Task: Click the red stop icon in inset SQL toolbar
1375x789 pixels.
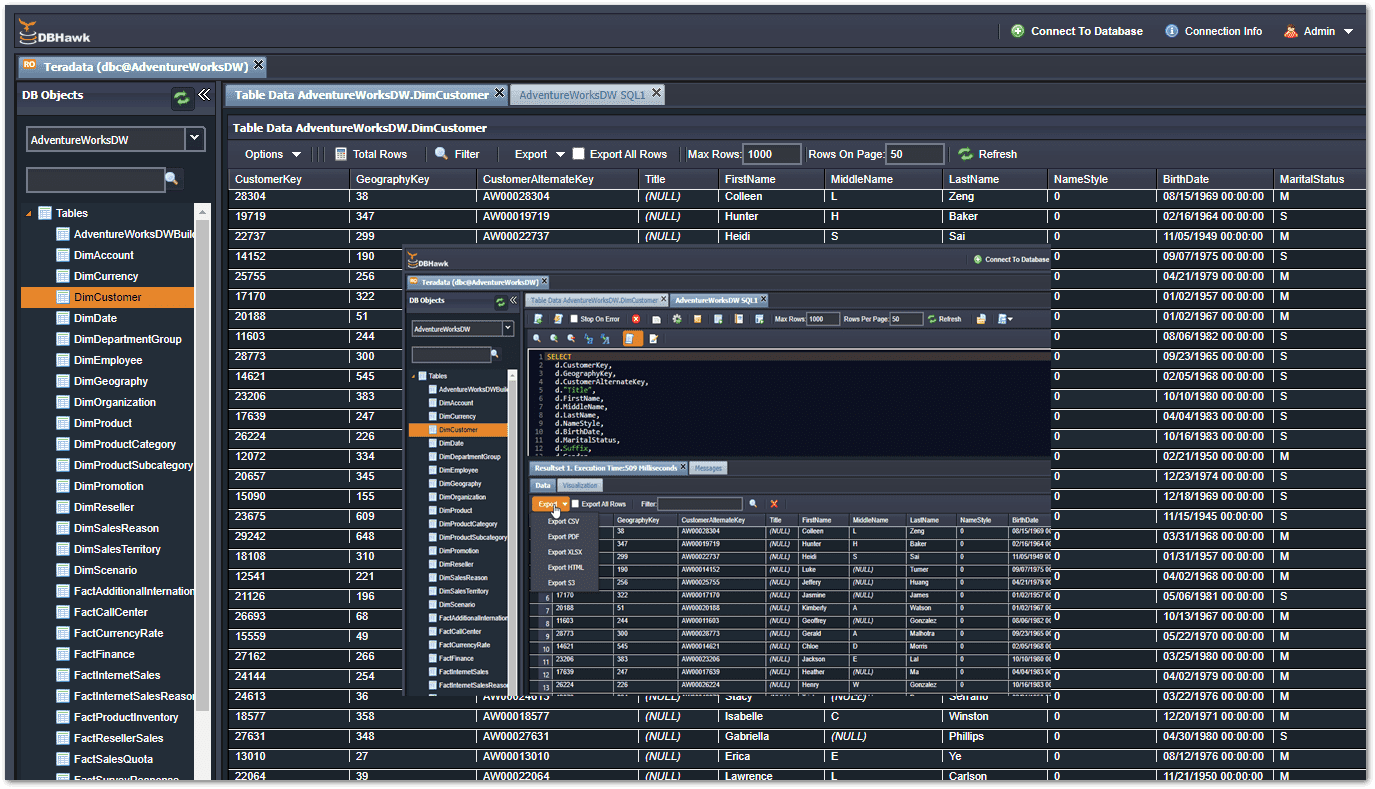Action: tap(636, 319)
